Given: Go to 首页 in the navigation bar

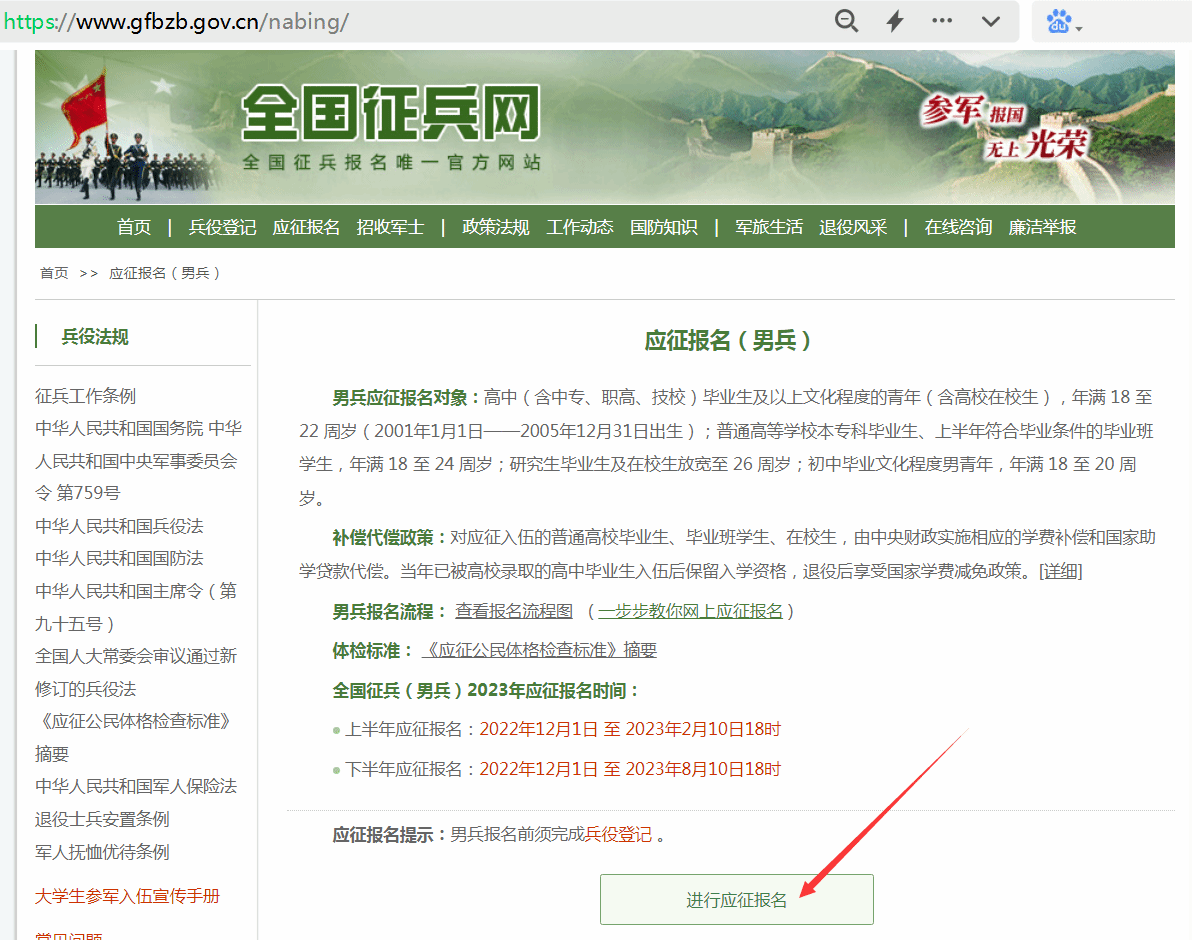Looking at the screenshot, I should click(x=134, y=227).
